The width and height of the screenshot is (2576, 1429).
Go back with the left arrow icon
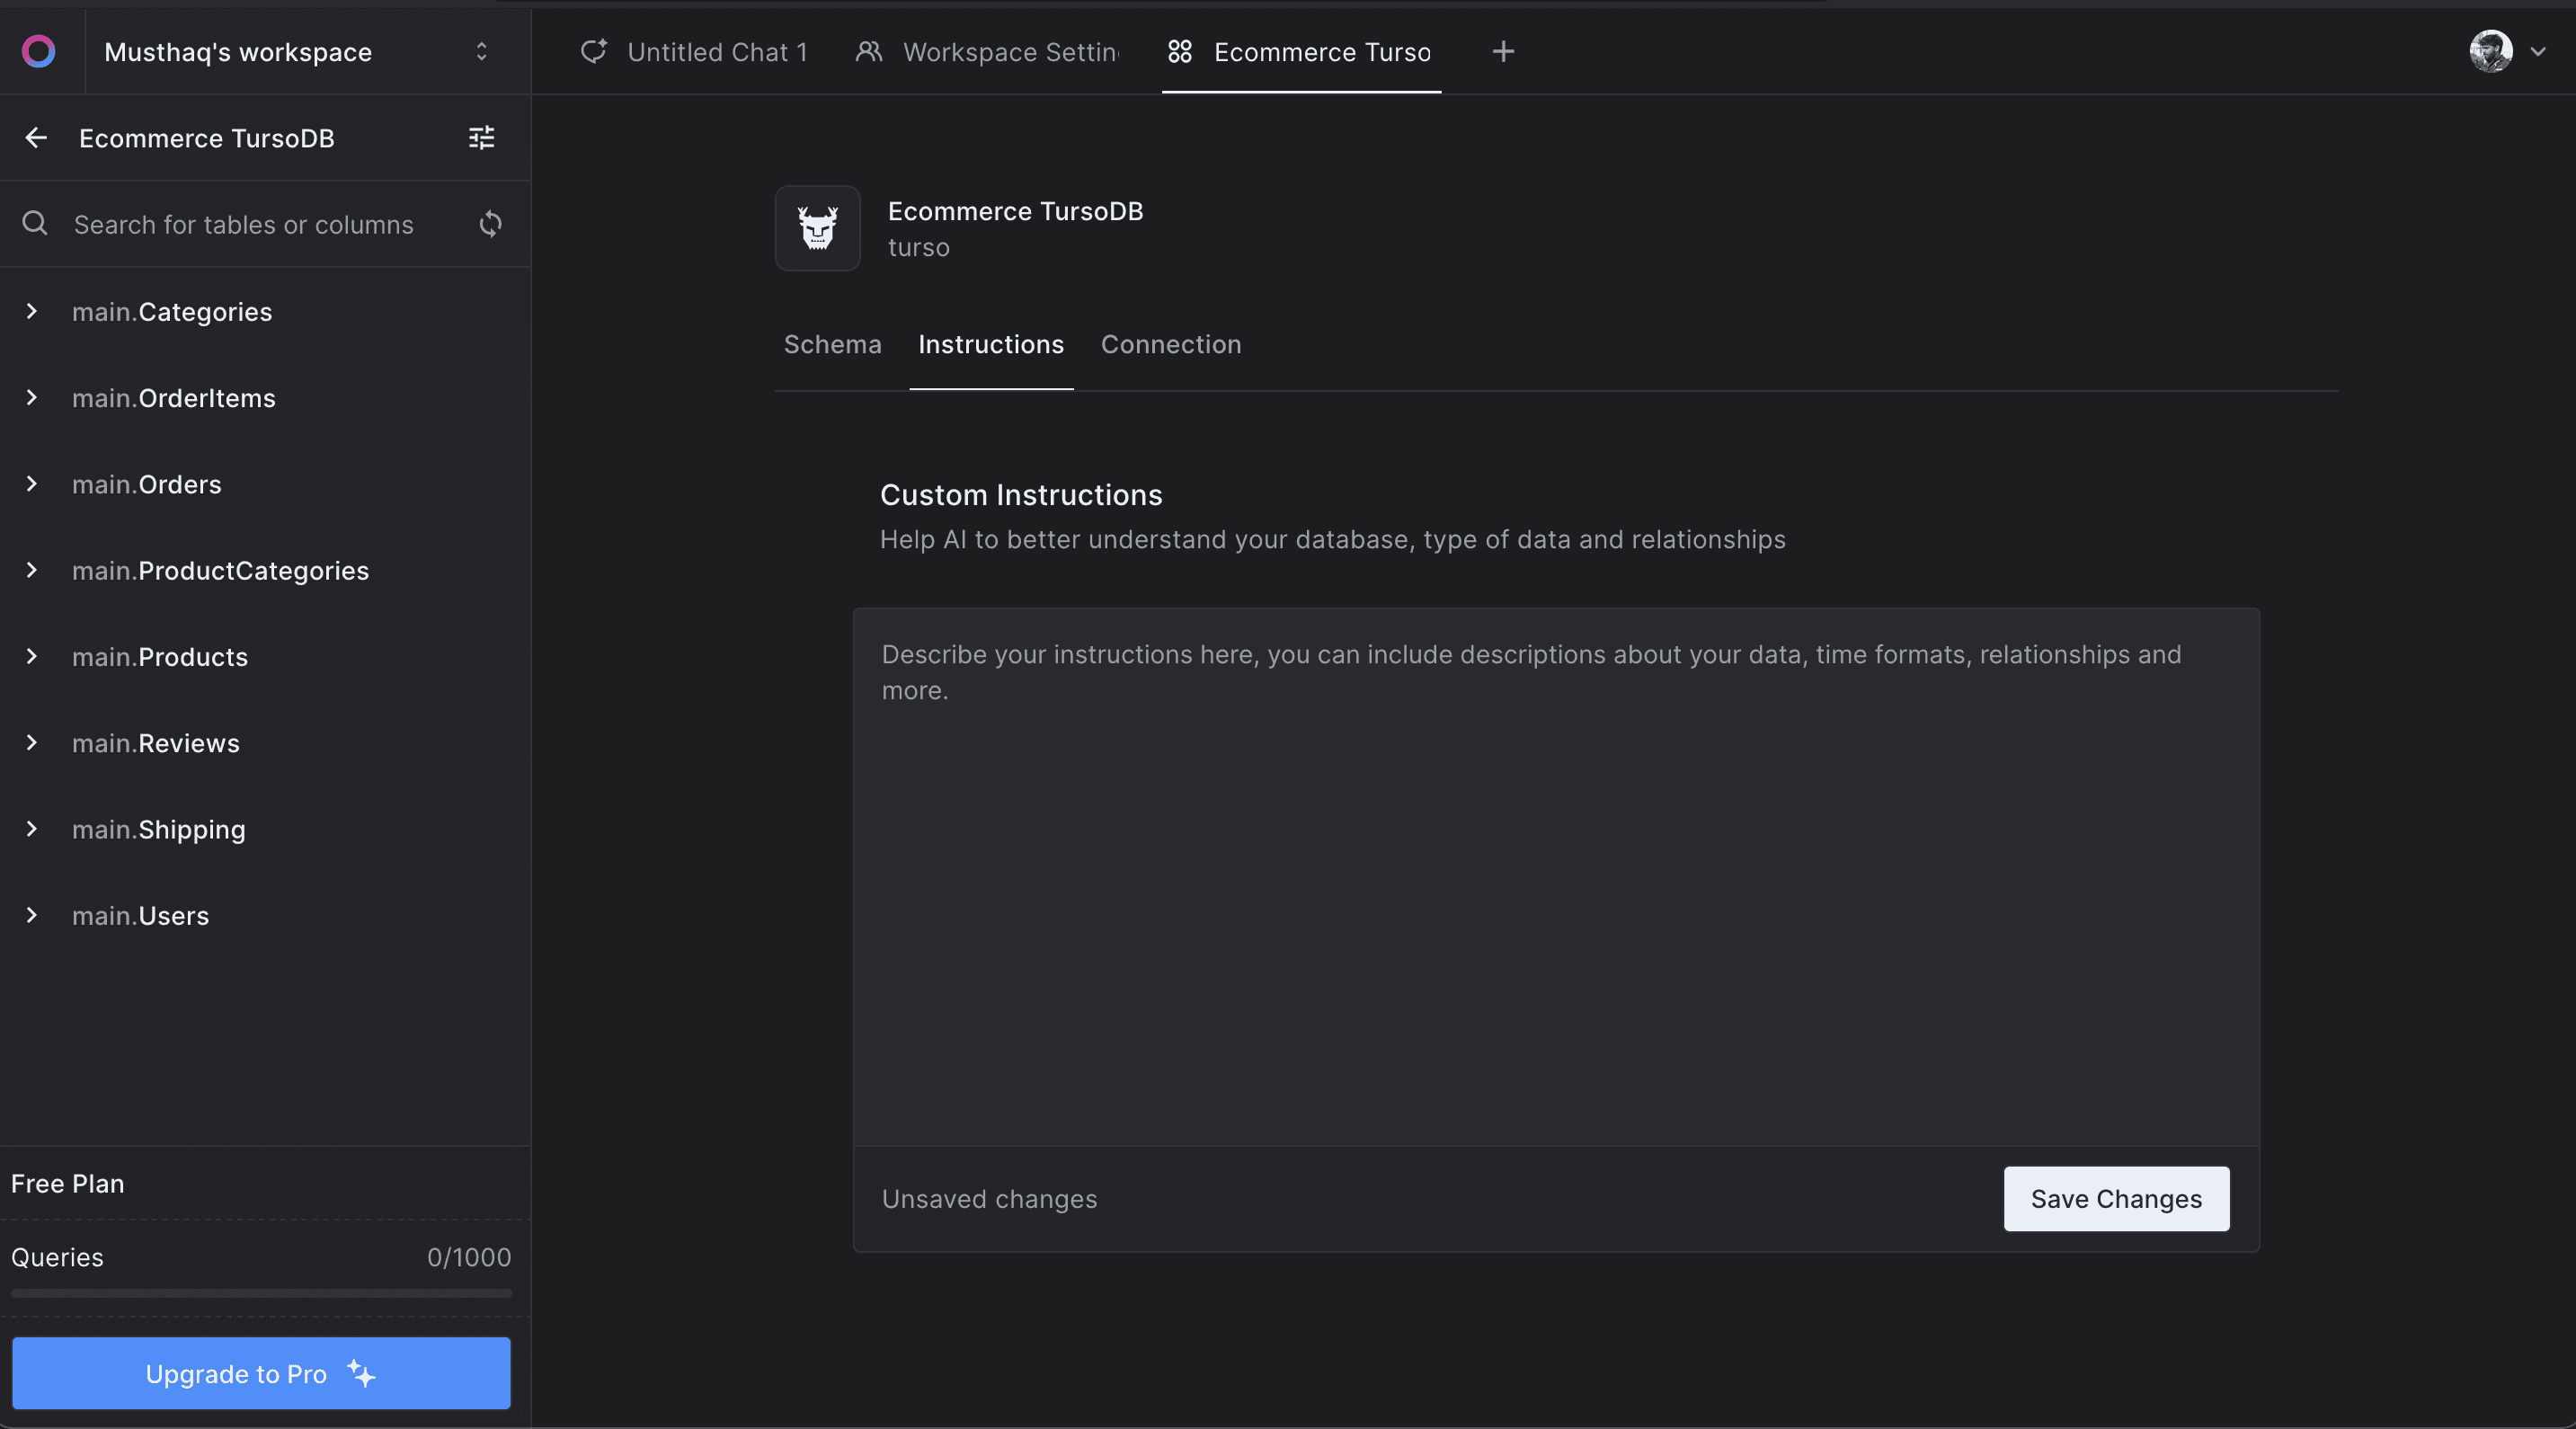[x=36, y=138]
